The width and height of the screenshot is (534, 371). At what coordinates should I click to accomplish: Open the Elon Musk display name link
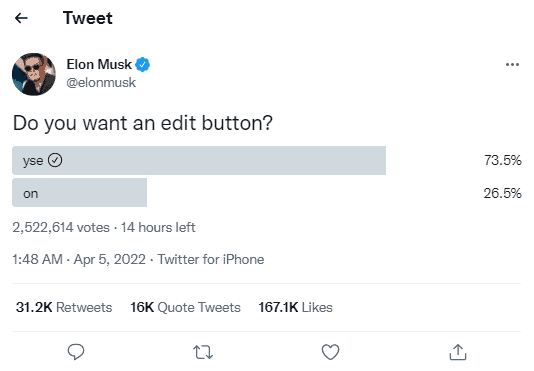[99, 64]
